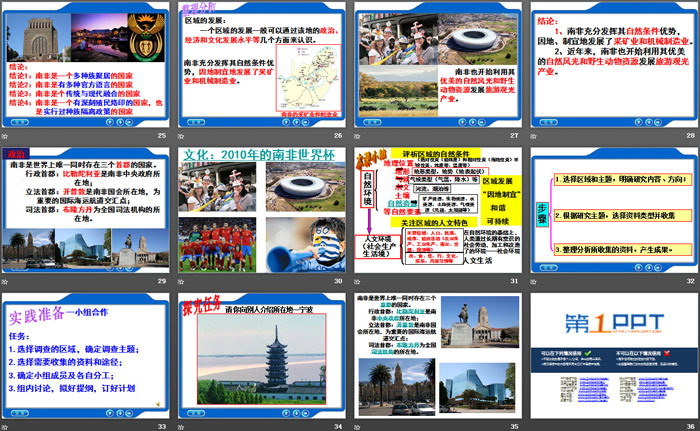Screen dimensions: 700x431
Task: Click the animation star icon under slide 30
Action: (181, 281)
